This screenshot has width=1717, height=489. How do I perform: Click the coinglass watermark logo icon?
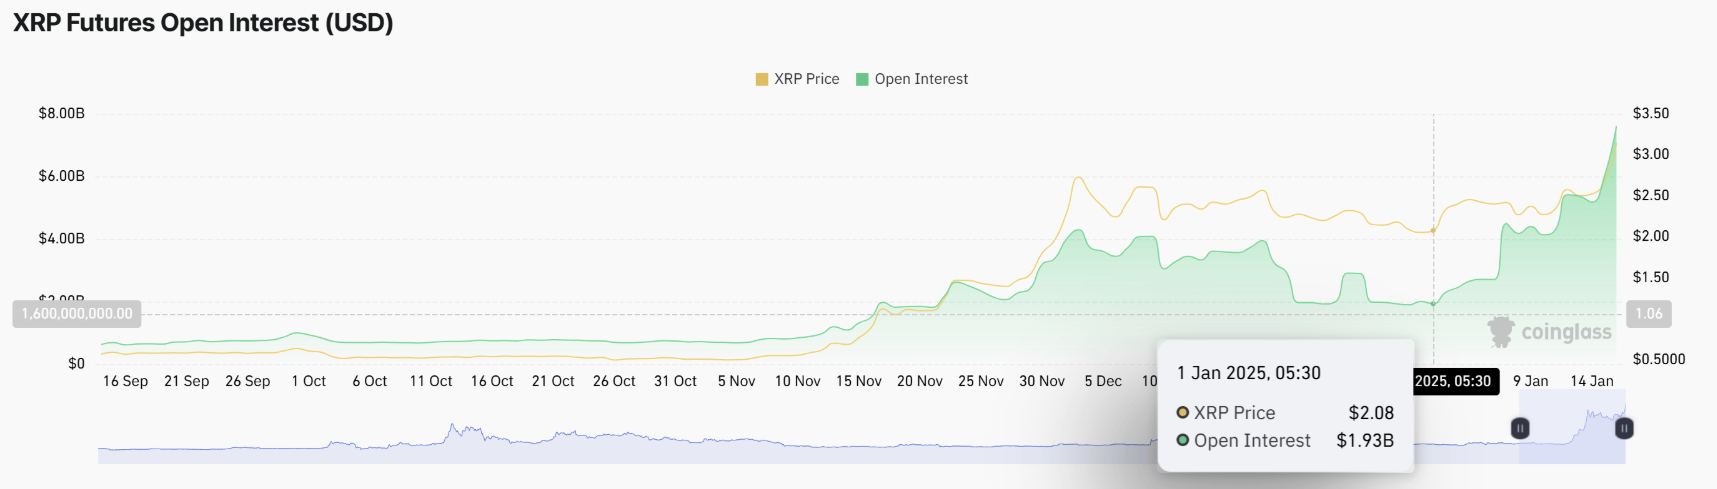click(1500, 332)
